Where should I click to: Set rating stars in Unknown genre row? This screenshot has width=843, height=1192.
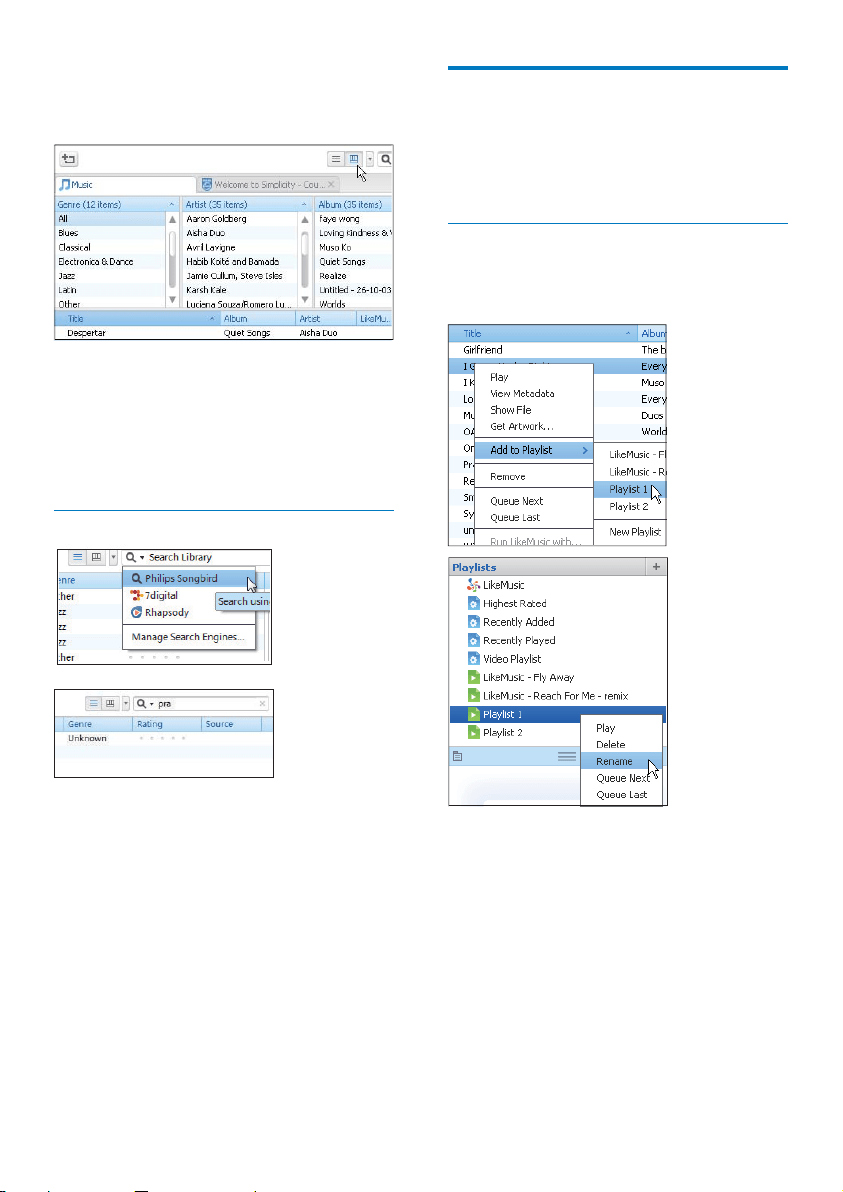[162, 738]
